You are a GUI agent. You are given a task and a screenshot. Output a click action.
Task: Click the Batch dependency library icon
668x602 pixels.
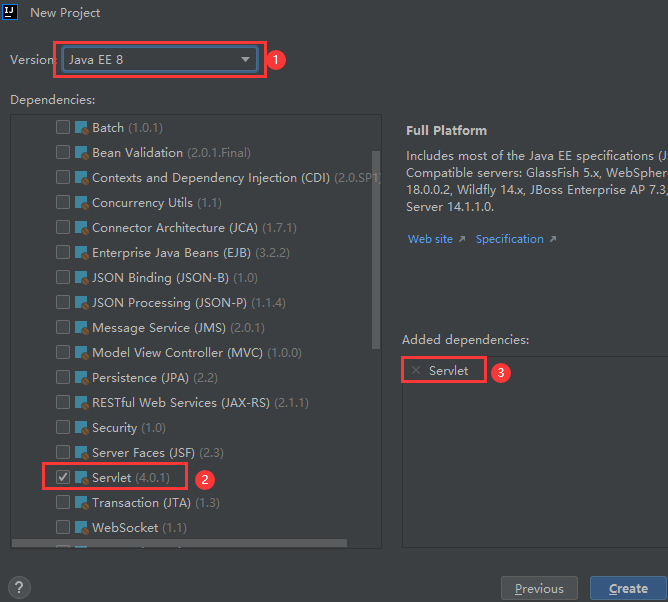click(81, 127)
